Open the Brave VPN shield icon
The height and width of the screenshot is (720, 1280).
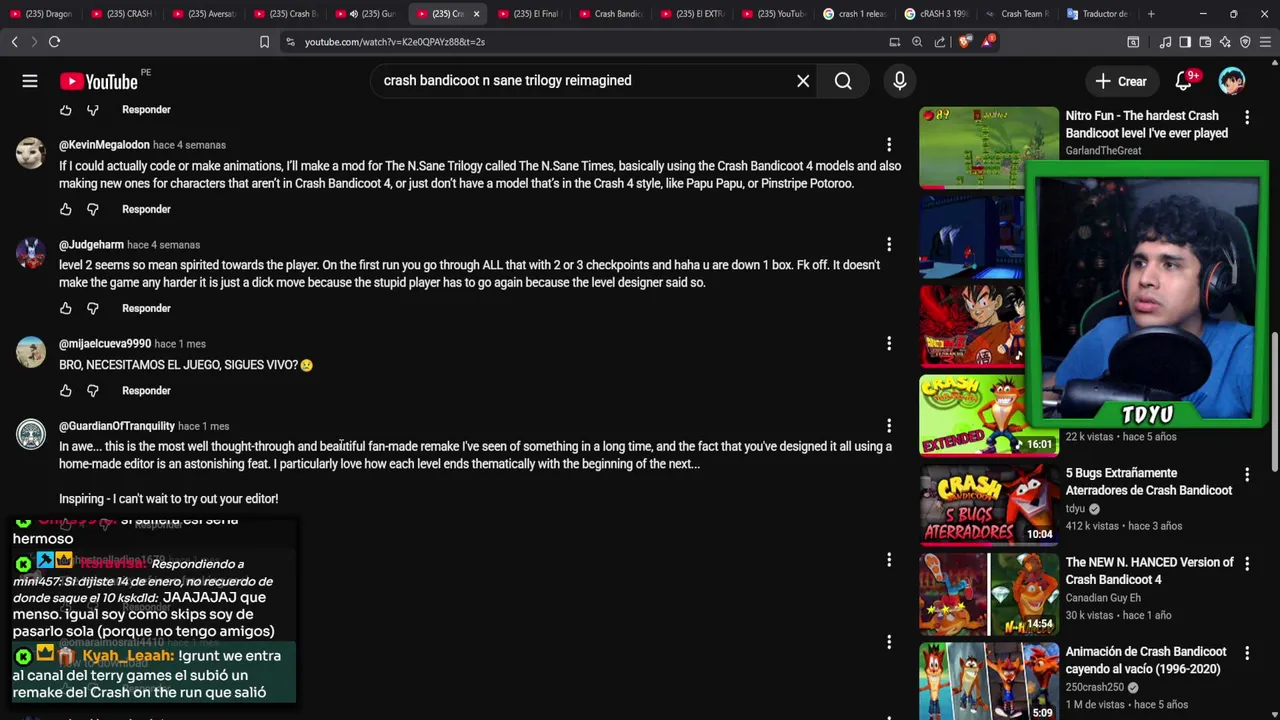point(1245,42)
